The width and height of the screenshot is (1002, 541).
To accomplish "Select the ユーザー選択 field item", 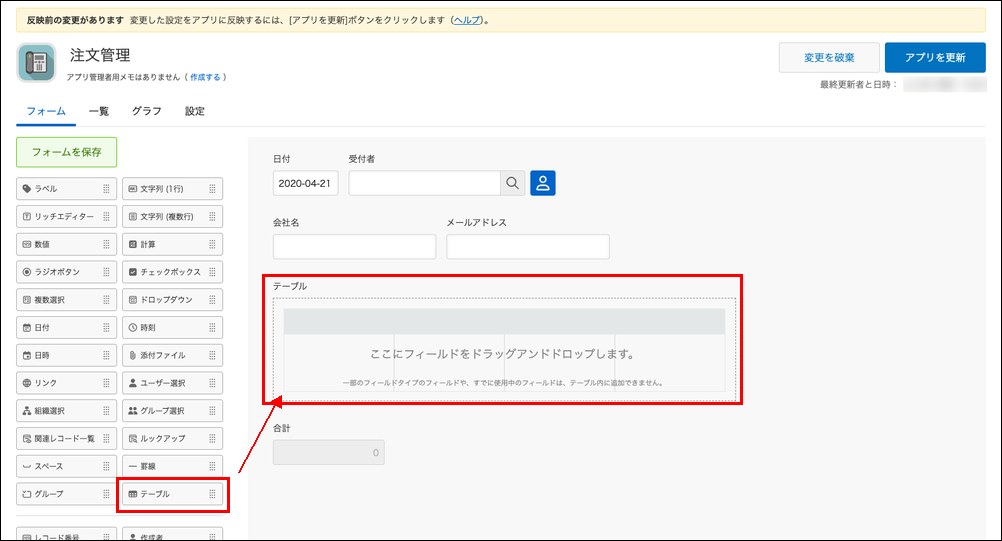I will click(173, 383).
